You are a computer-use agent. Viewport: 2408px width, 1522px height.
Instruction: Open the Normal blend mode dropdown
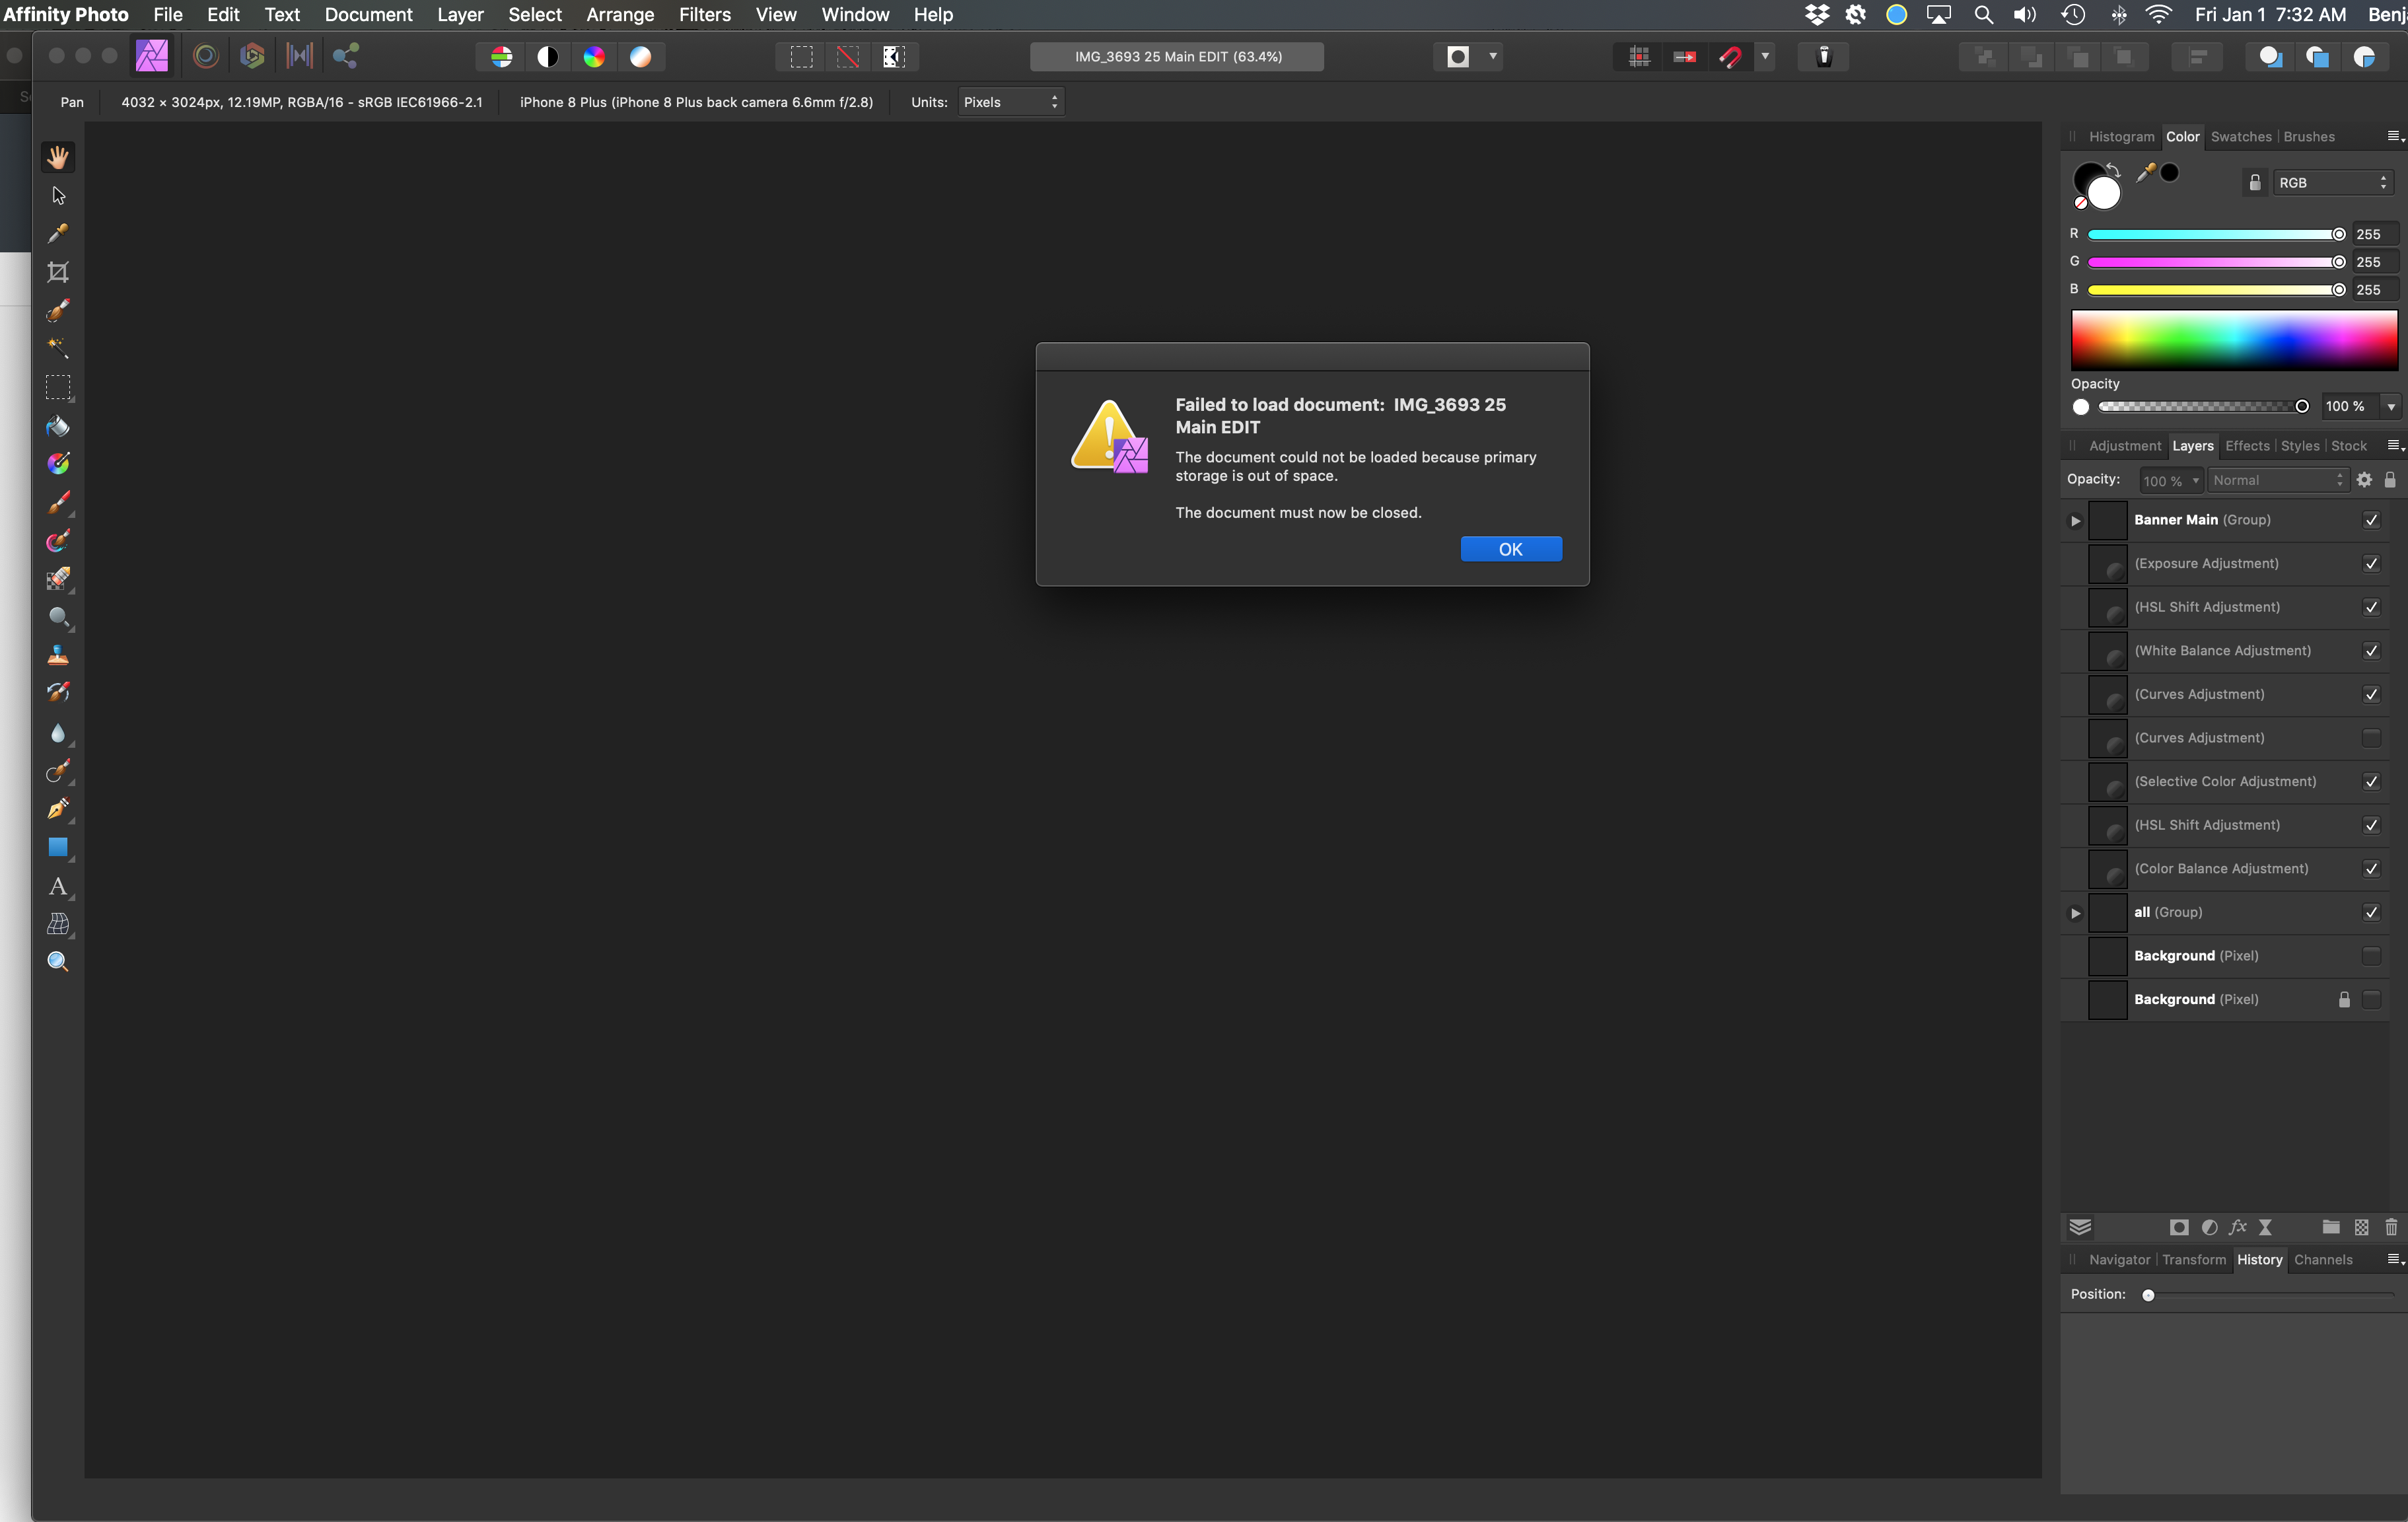[x=2278, y=480]
